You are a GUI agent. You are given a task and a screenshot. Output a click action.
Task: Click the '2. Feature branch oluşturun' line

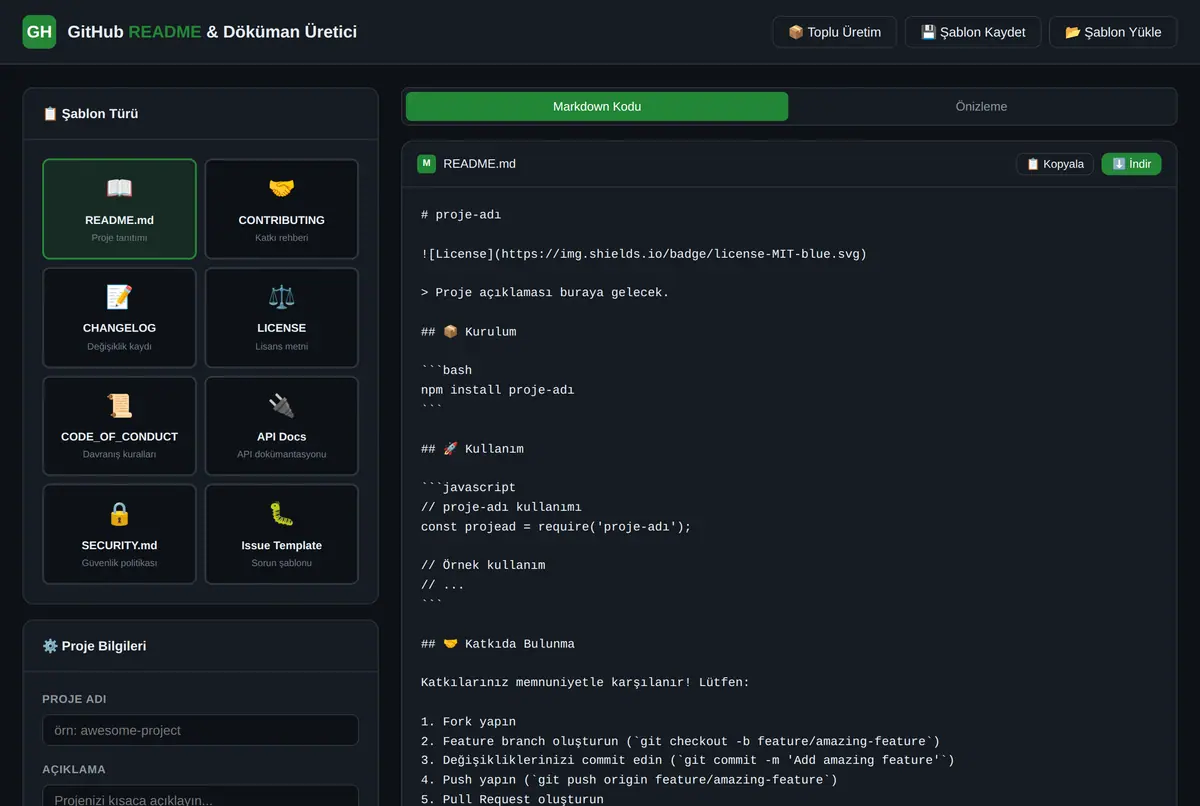680,741
